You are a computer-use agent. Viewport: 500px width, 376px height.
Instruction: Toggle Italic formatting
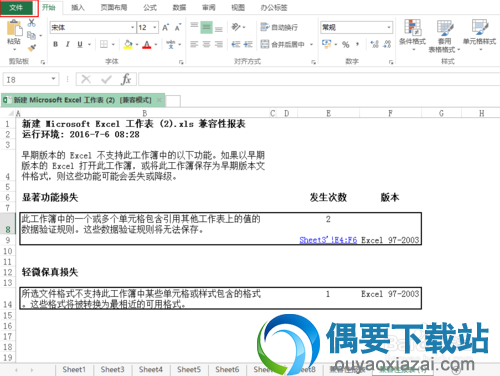click(x=68, y=44)
